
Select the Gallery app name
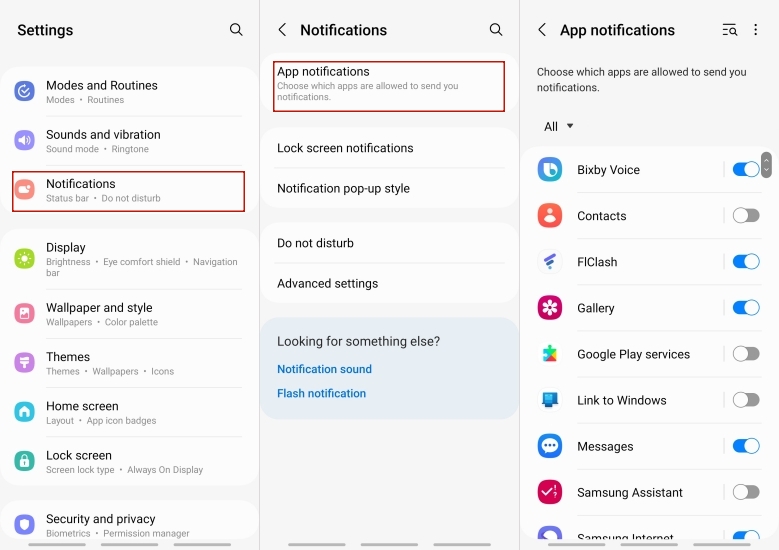(x=596, y=308)
